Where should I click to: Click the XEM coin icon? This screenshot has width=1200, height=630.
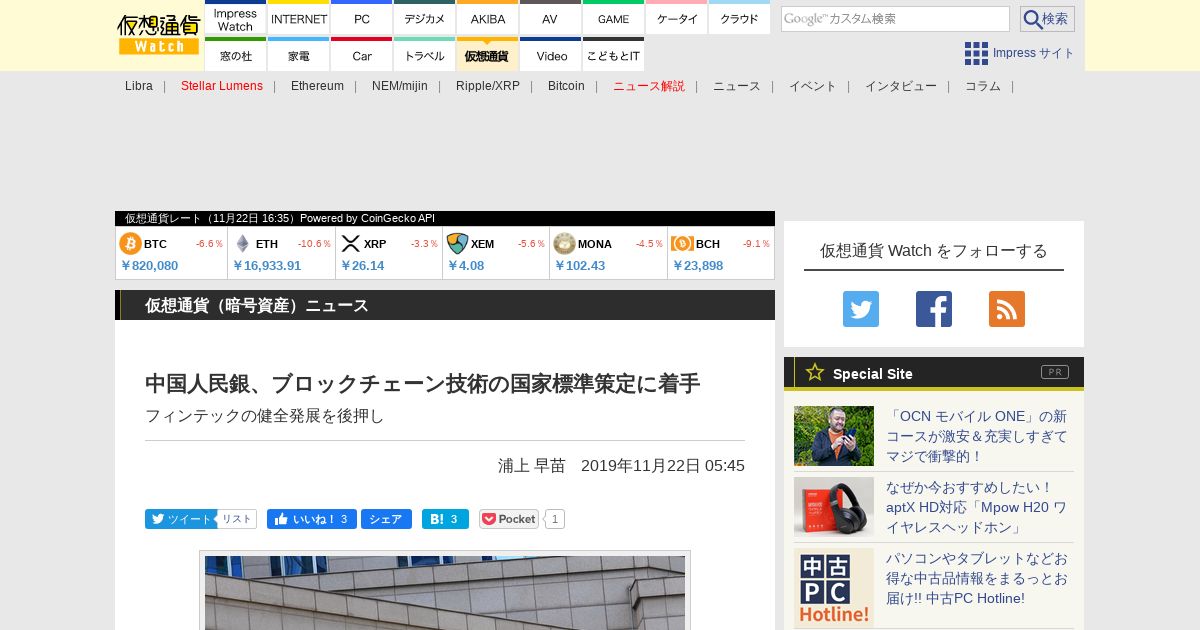[457, 244]
